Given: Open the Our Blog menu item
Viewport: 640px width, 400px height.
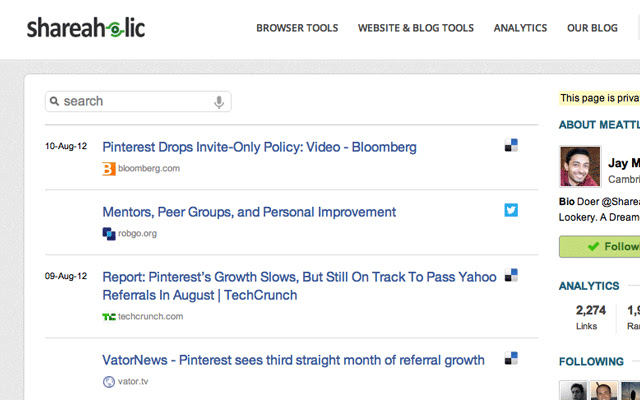Looking at the screenshot, I should [592, 28].
